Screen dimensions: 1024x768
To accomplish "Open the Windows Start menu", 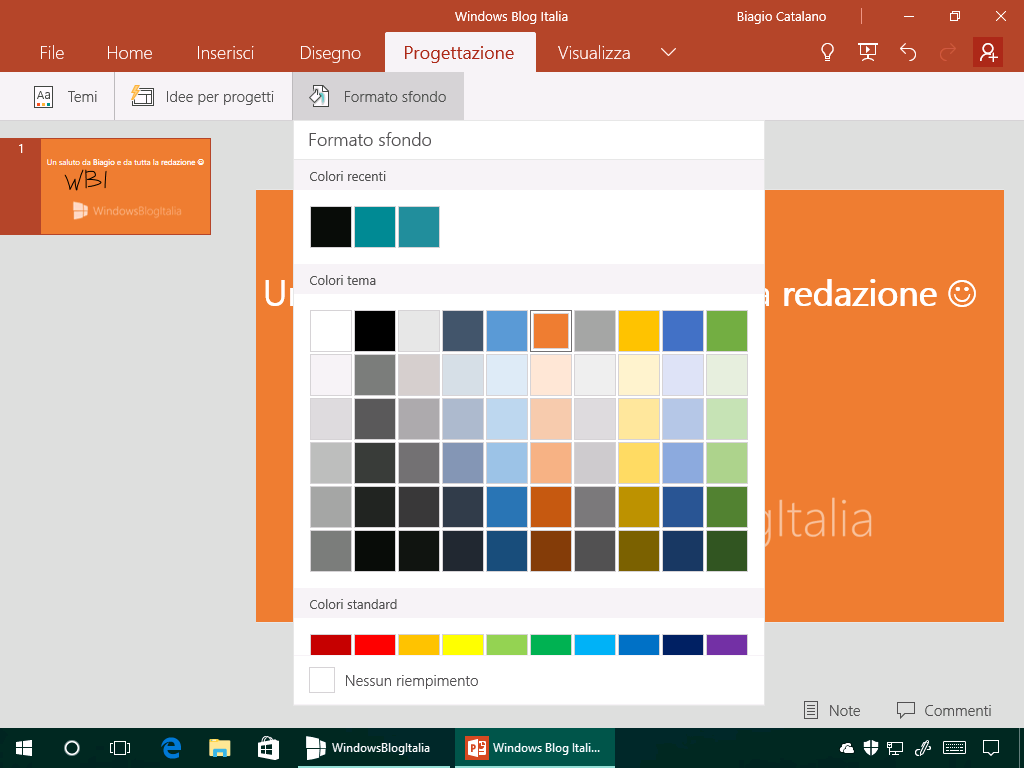I will tap(24, 748).
